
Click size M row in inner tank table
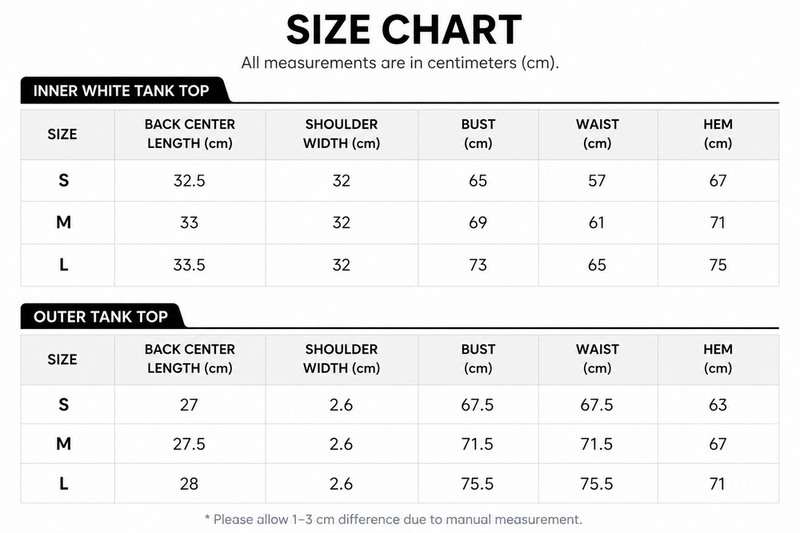tap(399, 222)
